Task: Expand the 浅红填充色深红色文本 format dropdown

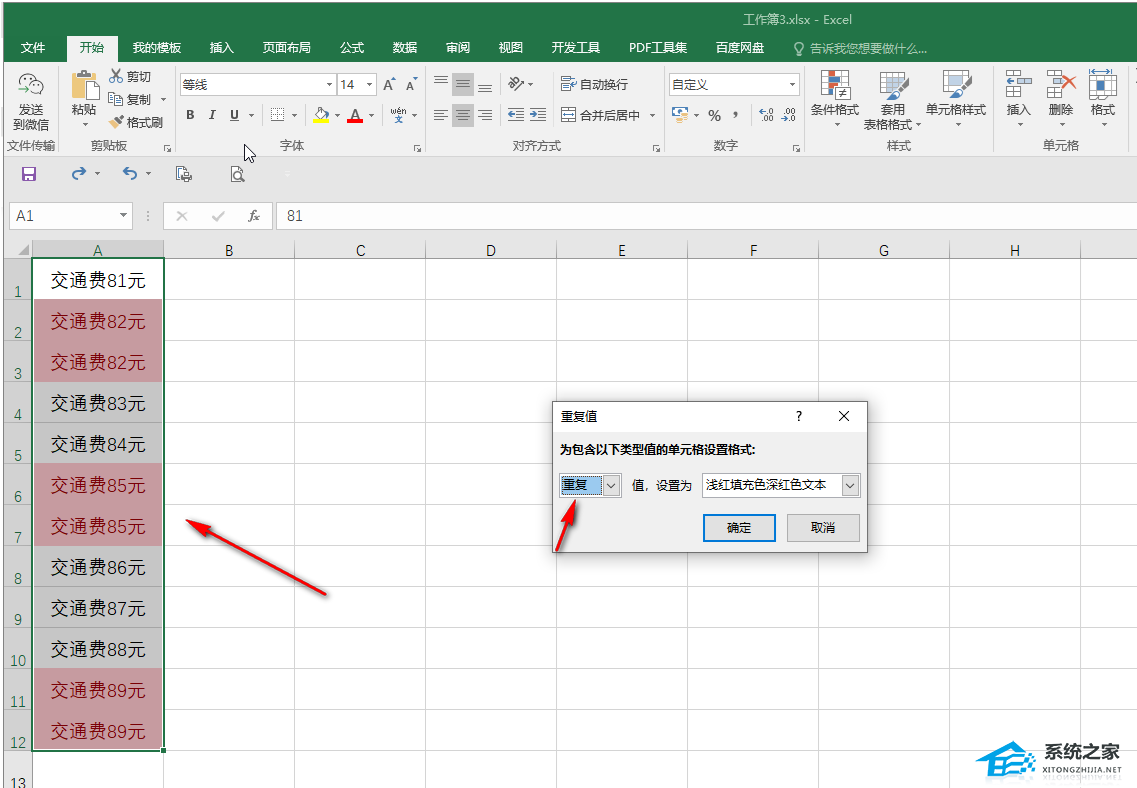Action: 850,485
